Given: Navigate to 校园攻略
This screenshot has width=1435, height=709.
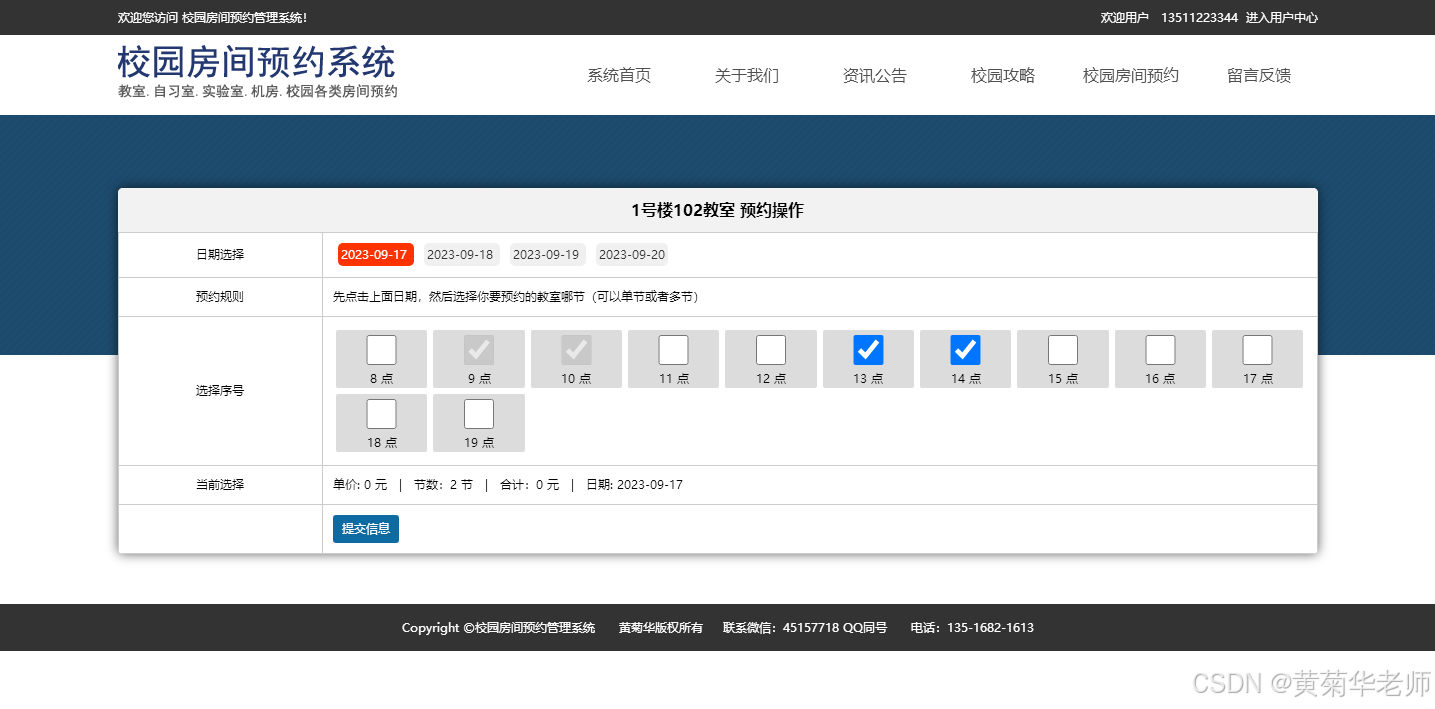Looking at the screenshot, I should click(x=1003, y=76).
